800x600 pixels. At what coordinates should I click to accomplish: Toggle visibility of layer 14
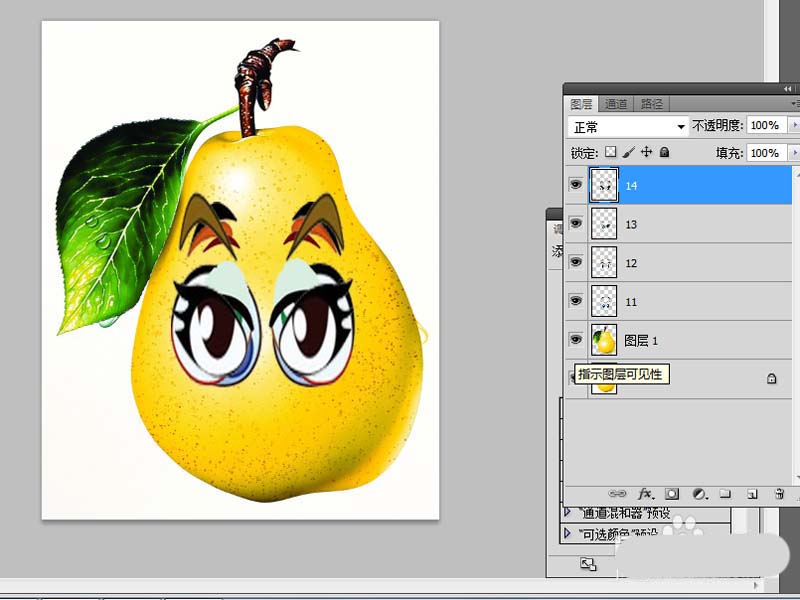pyautogui.click(x=576, y=185)
